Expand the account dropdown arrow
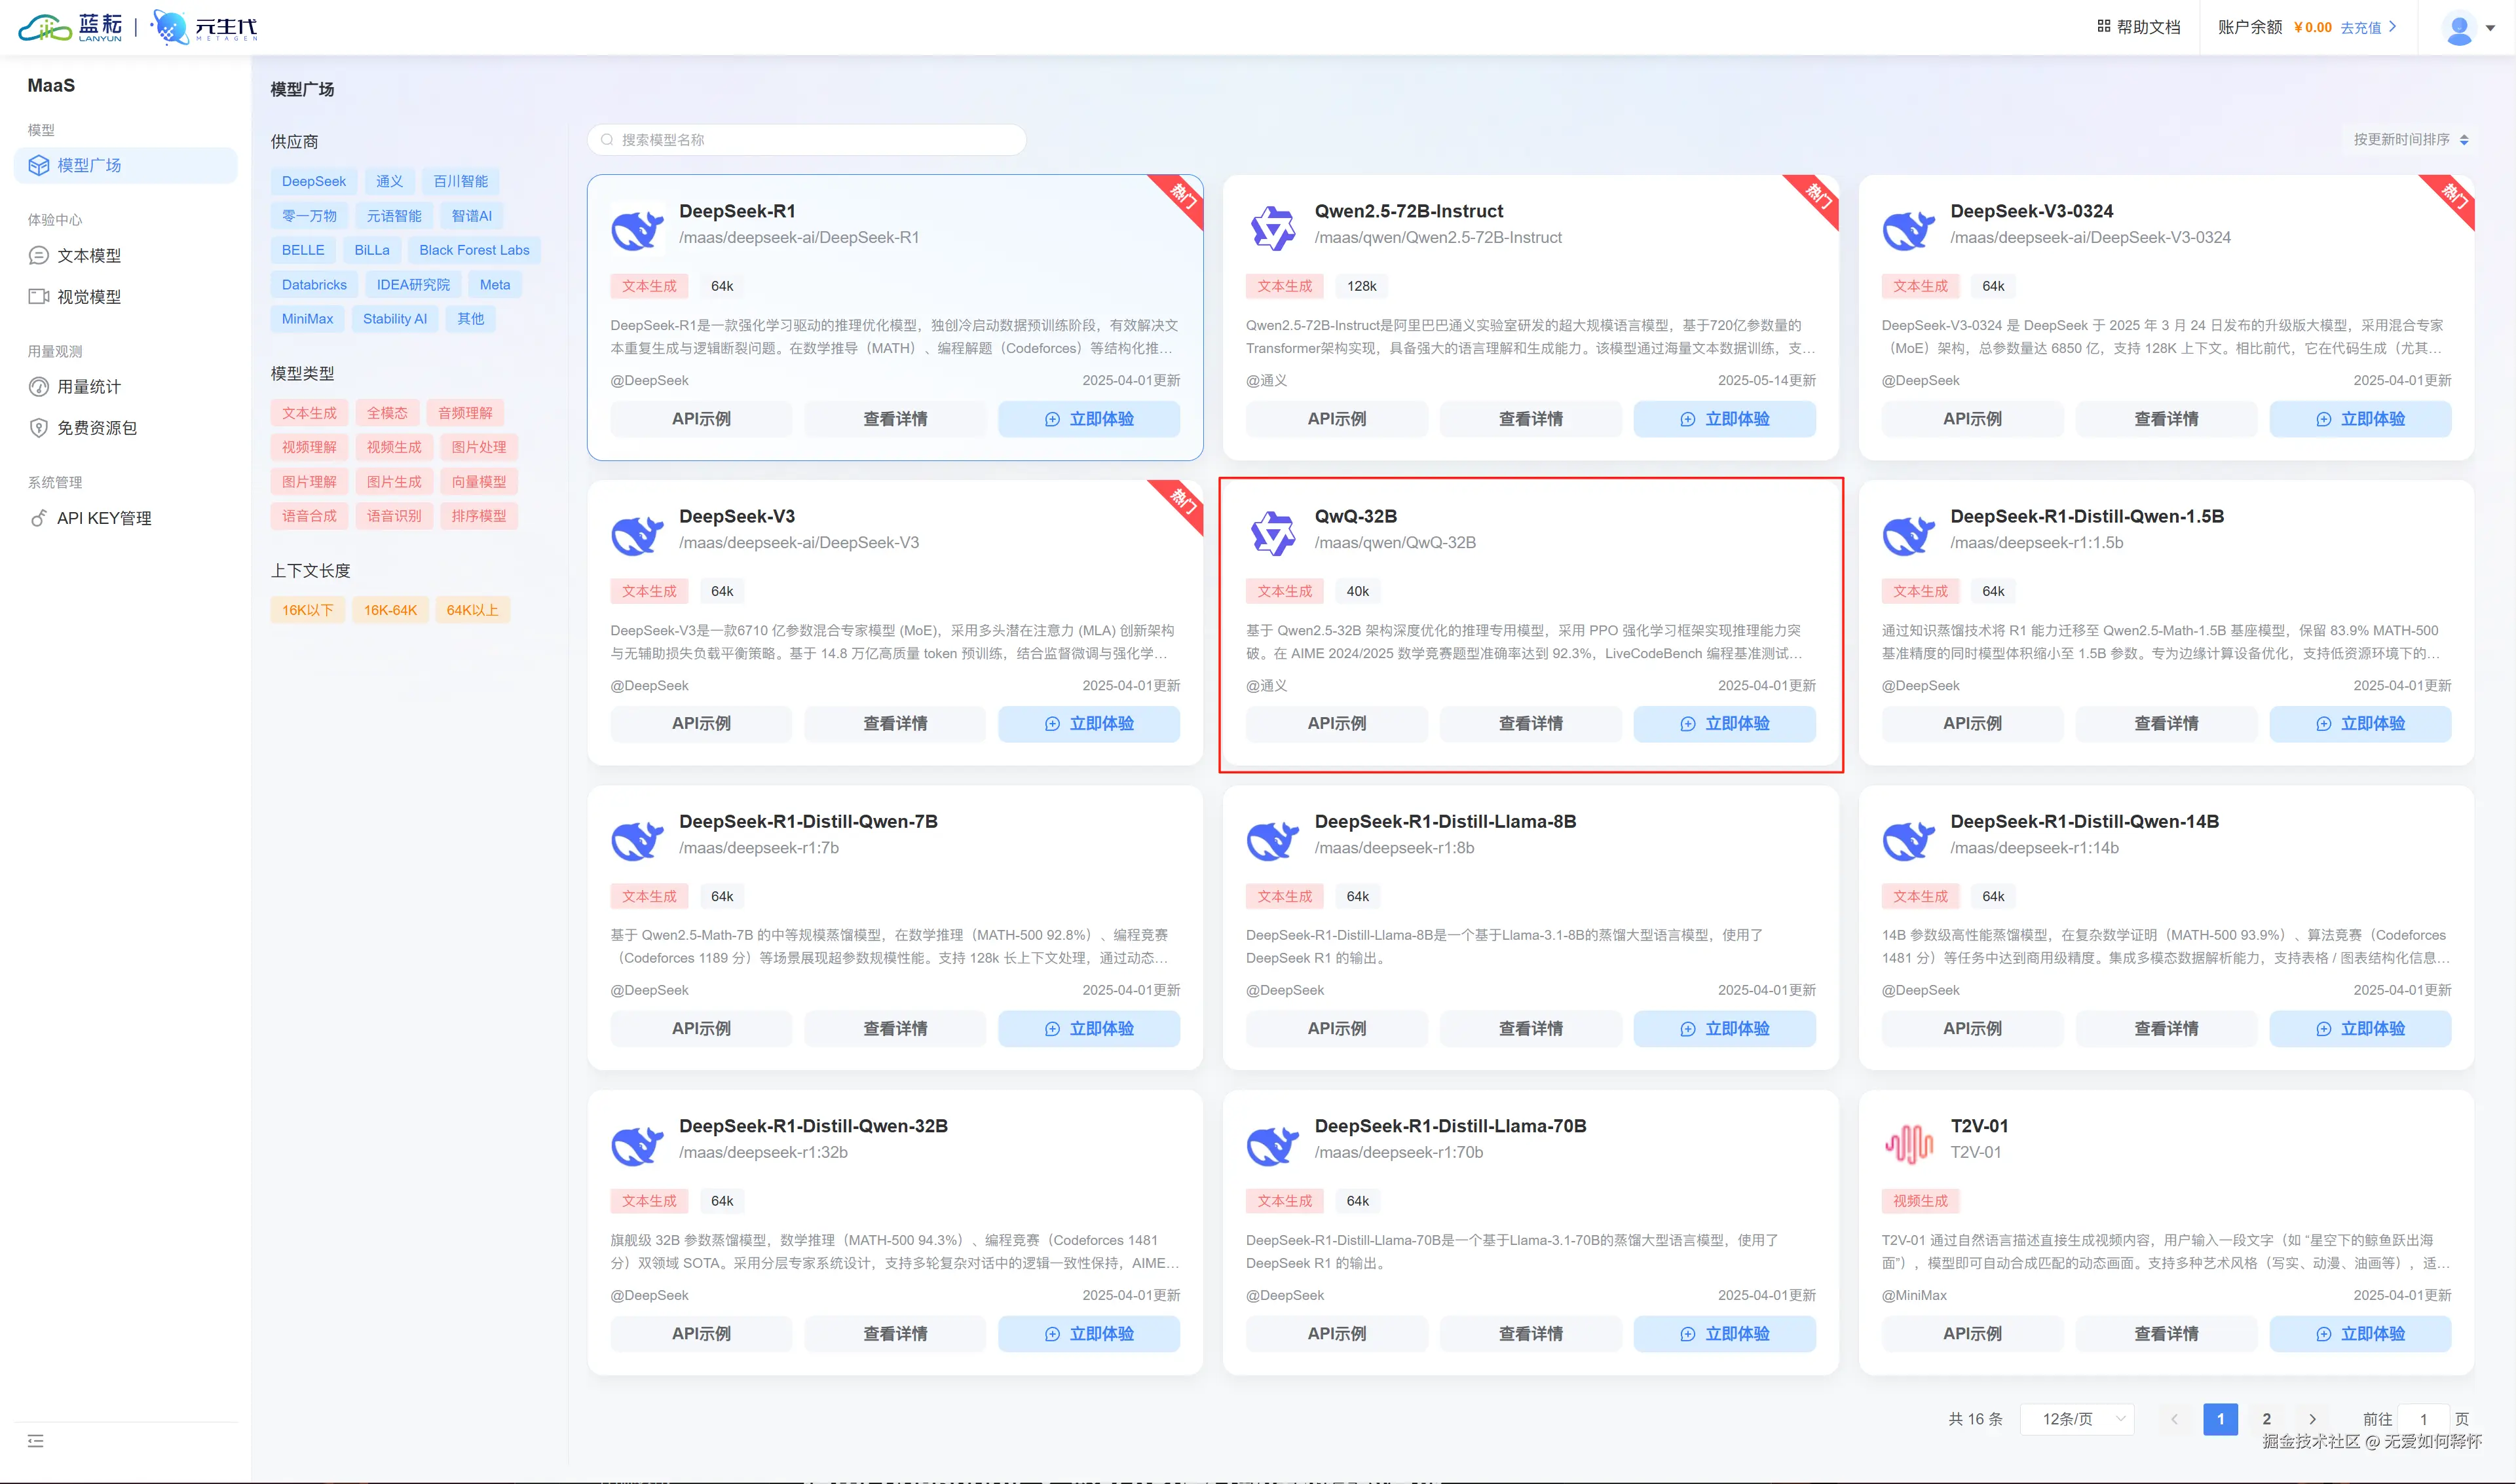This screenshot has height=1484, width=2516. pos(2490,28)
